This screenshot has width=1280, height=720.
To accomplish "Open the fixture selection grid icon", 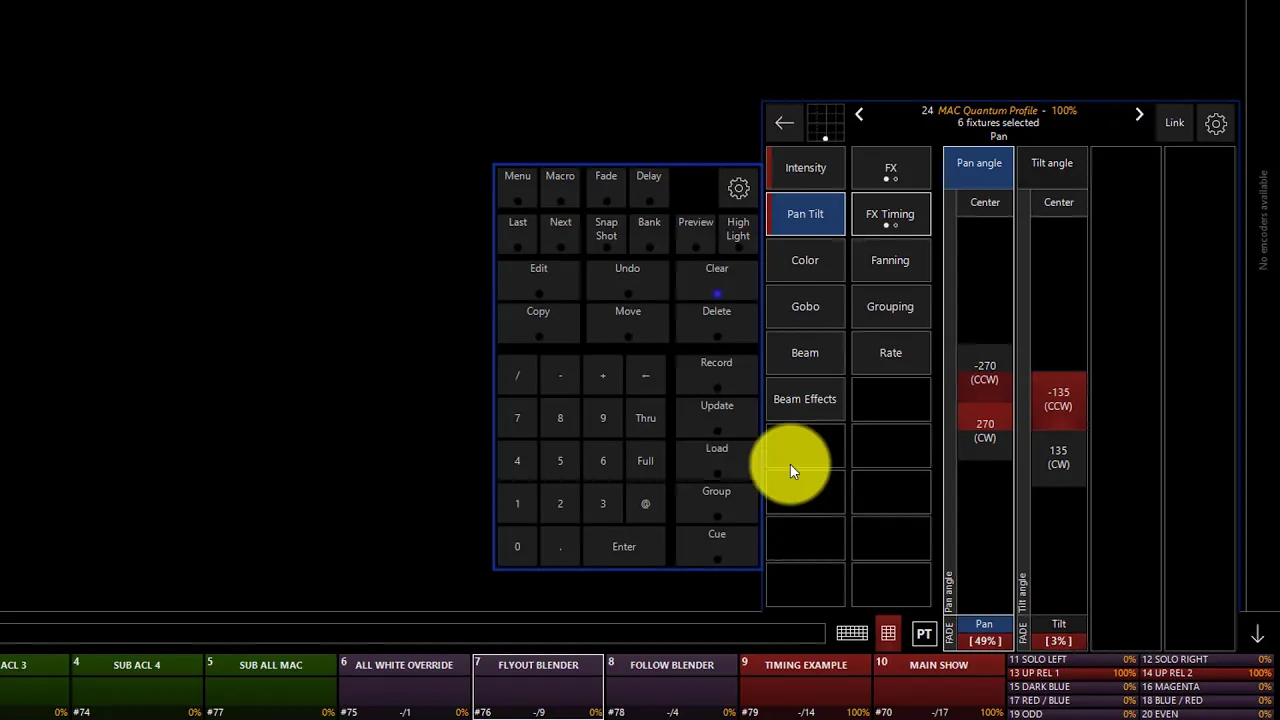I will click(825, 123).
